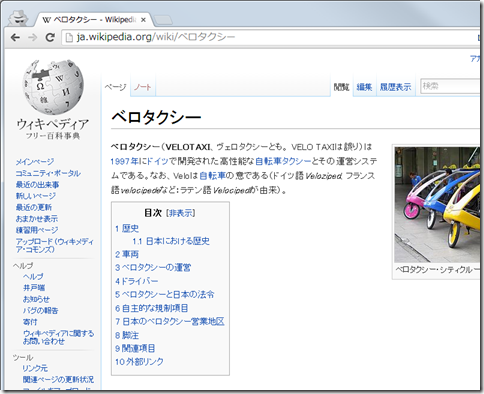The width and height of the screenshot is (484, 394).
Task: Open the お知らせ sidebar link
Action: (x=36, y=299)
